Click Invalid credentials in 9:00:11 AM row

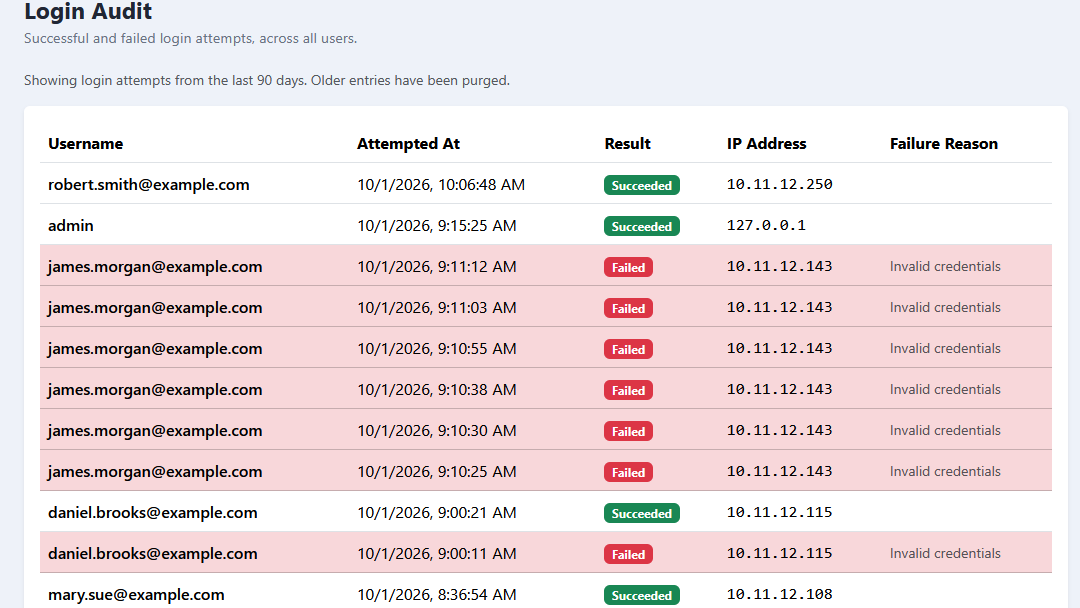[x=945, y=554]
